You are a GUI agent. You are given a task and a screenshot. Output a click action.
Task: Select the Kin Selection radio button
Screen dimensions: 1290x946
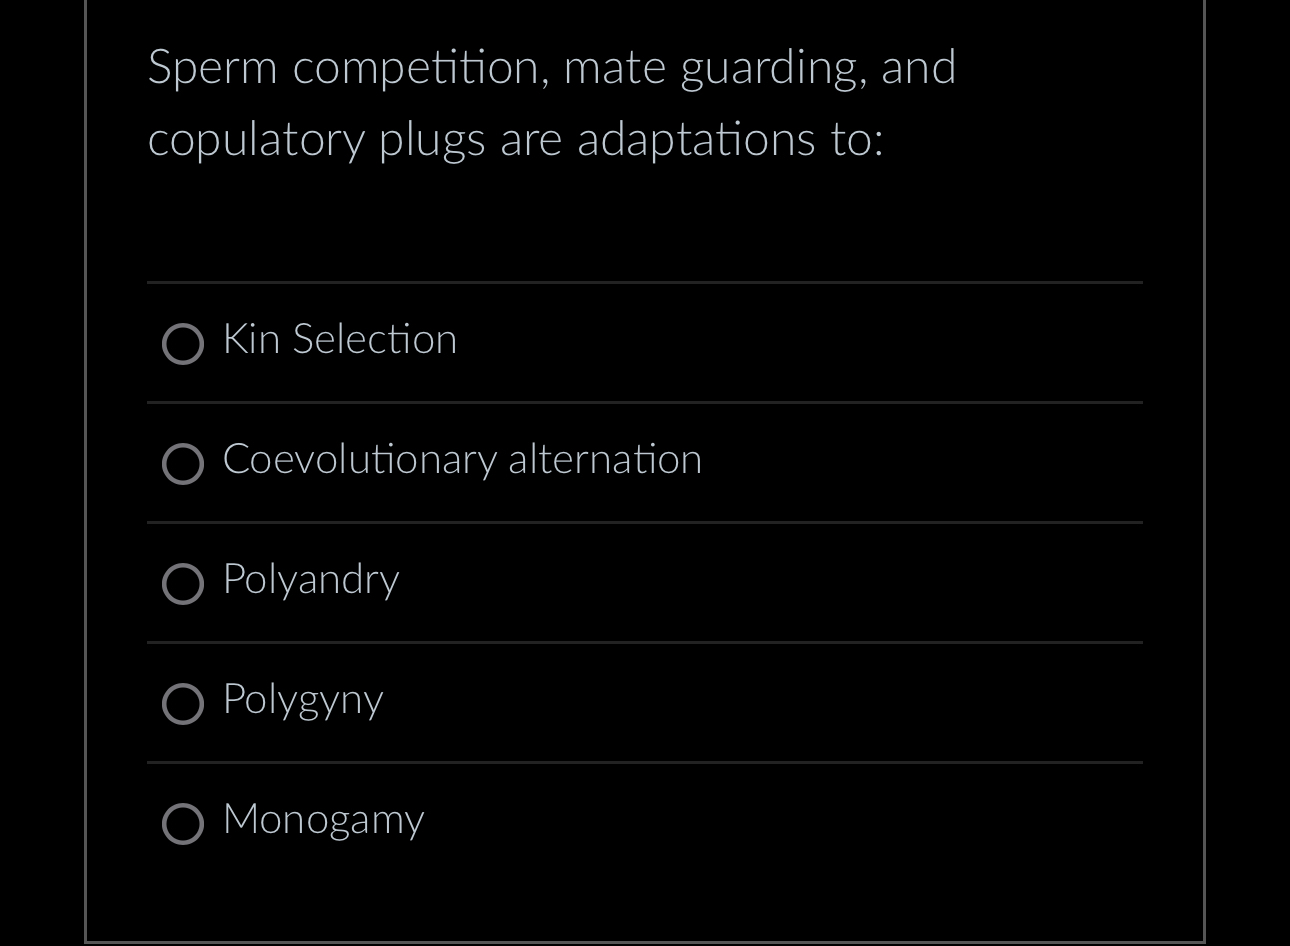pos(183,344)
